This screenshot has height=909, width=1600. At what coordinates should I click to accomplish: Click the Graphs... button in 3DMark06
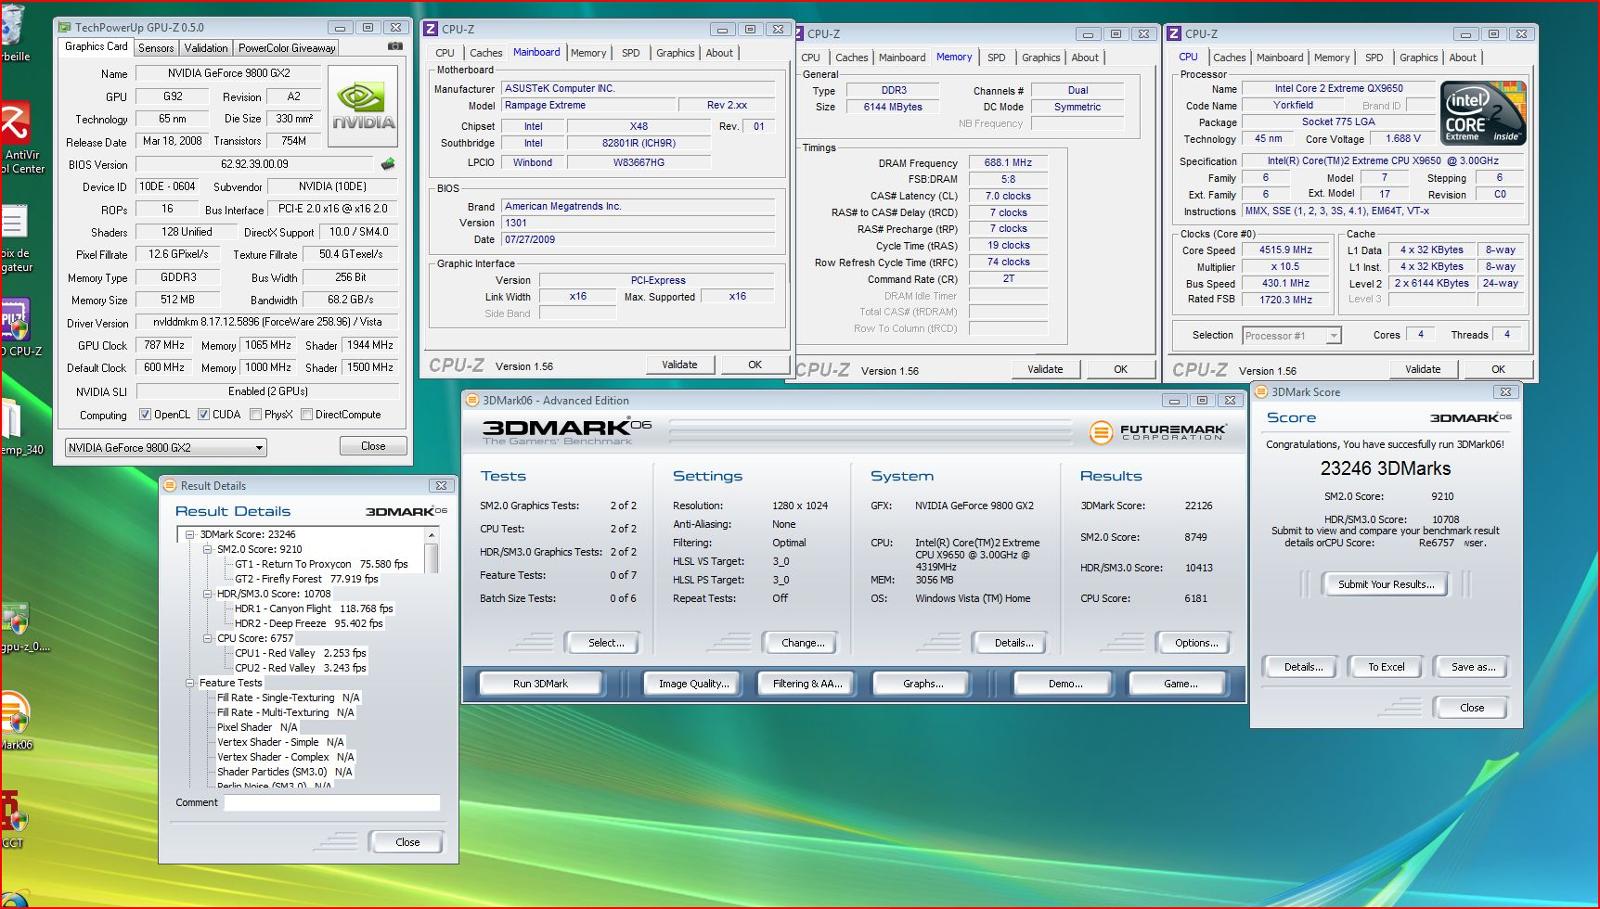pyautogui.click(x=922, y=684)
